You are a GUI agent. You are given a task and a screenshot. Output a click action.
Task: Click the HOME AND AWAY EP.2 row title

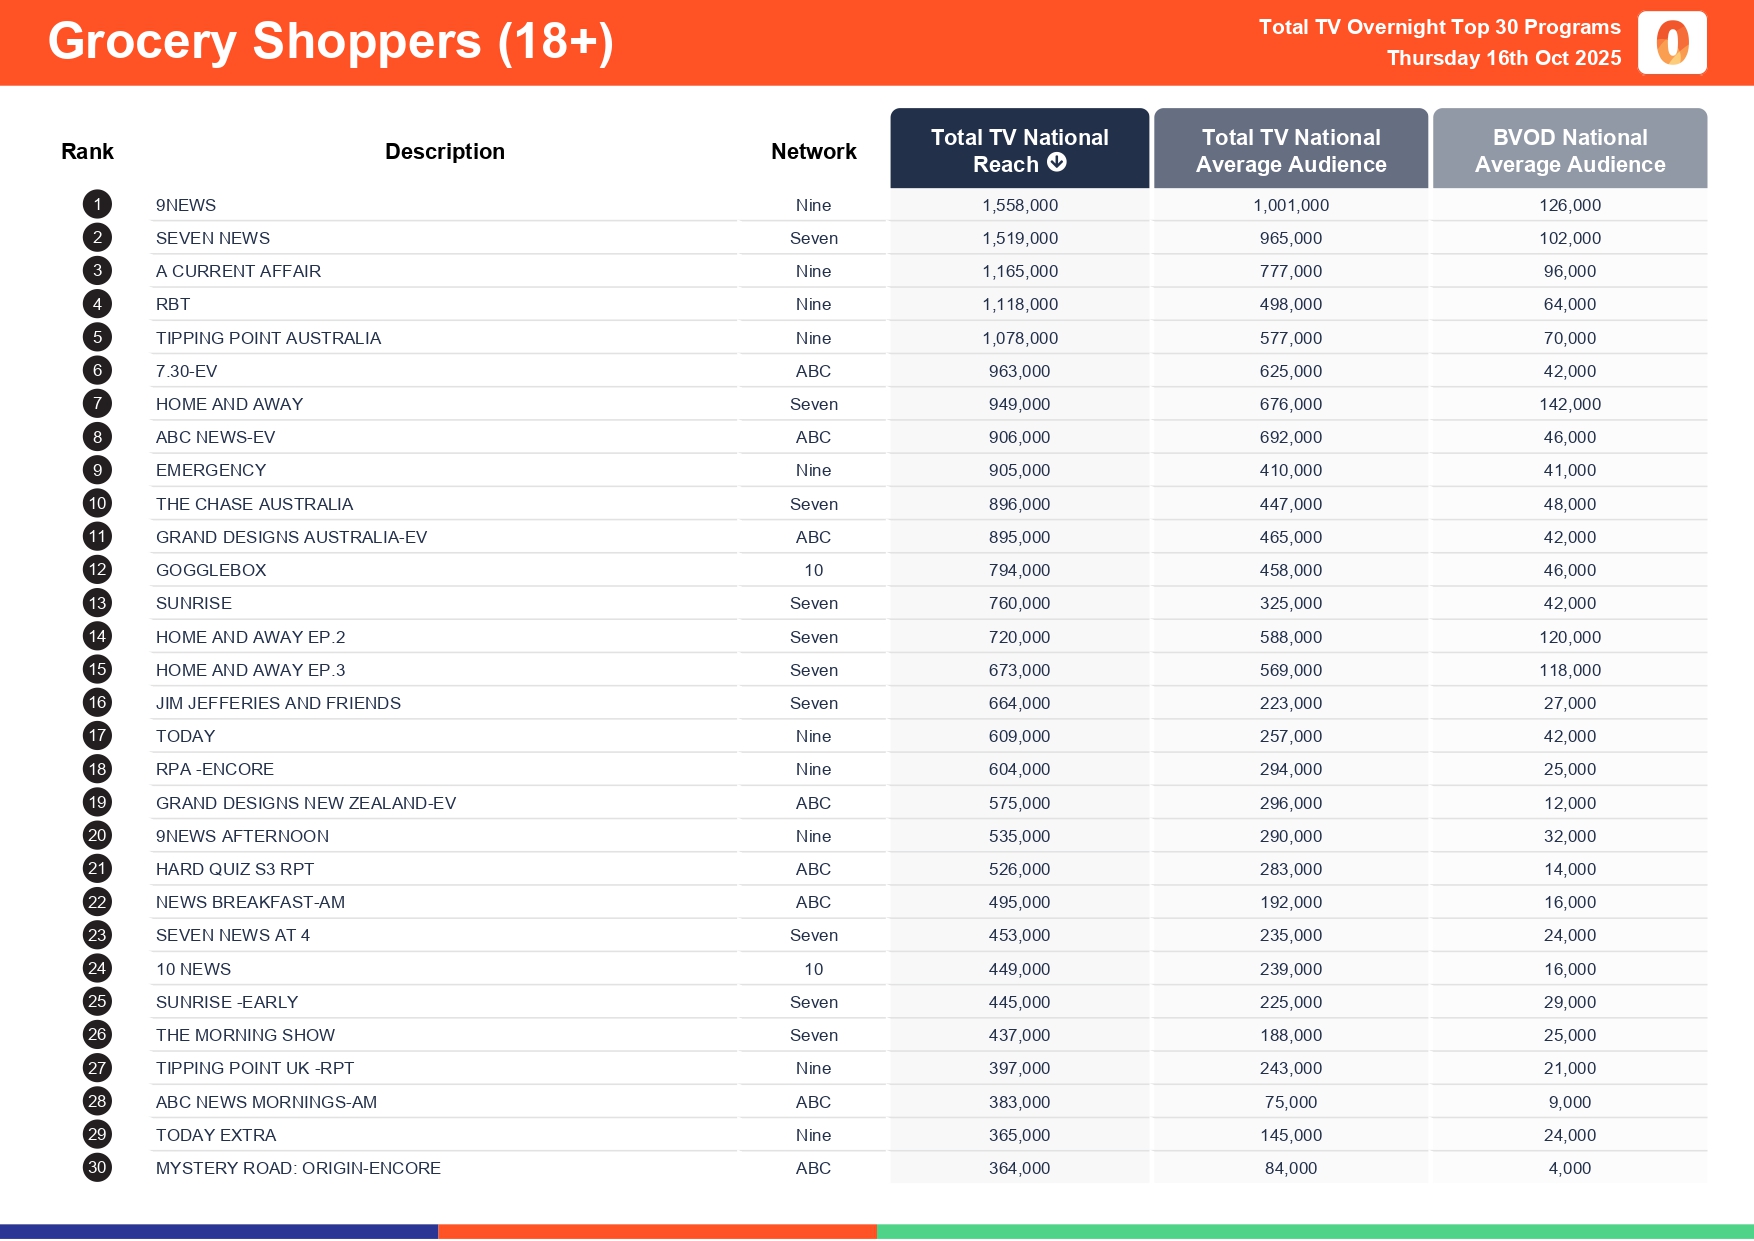tap(250, 637)
